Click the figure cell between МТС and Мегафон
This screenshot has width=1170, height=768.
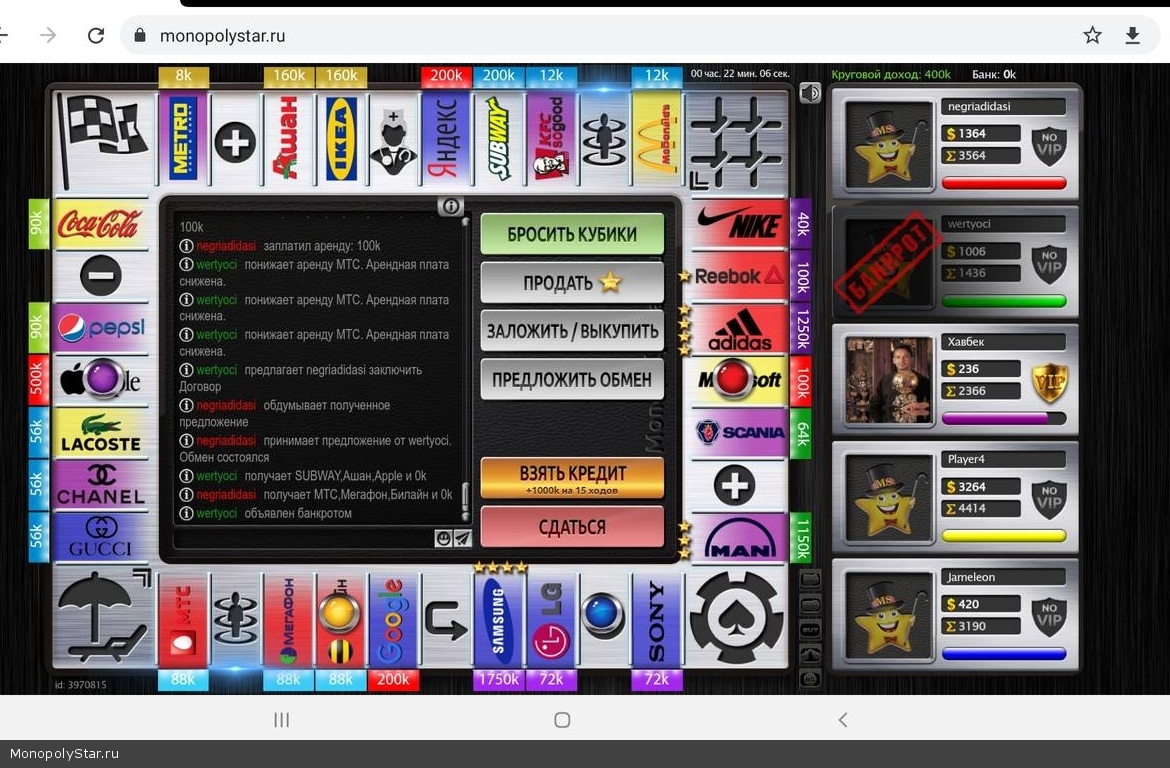235,619
